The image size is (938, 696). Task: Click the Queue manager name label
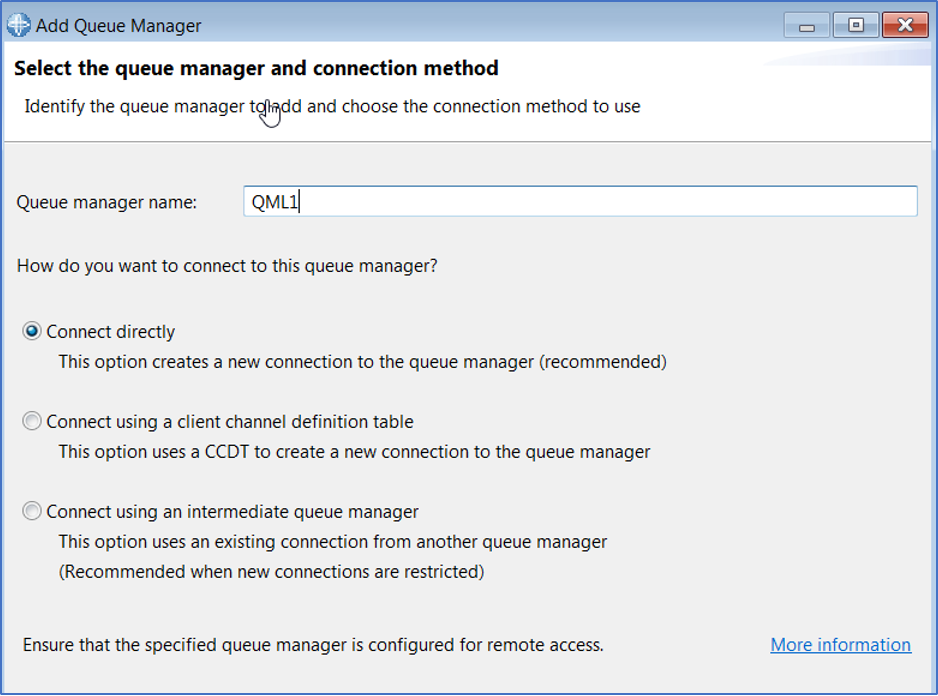tap(107, 202)
